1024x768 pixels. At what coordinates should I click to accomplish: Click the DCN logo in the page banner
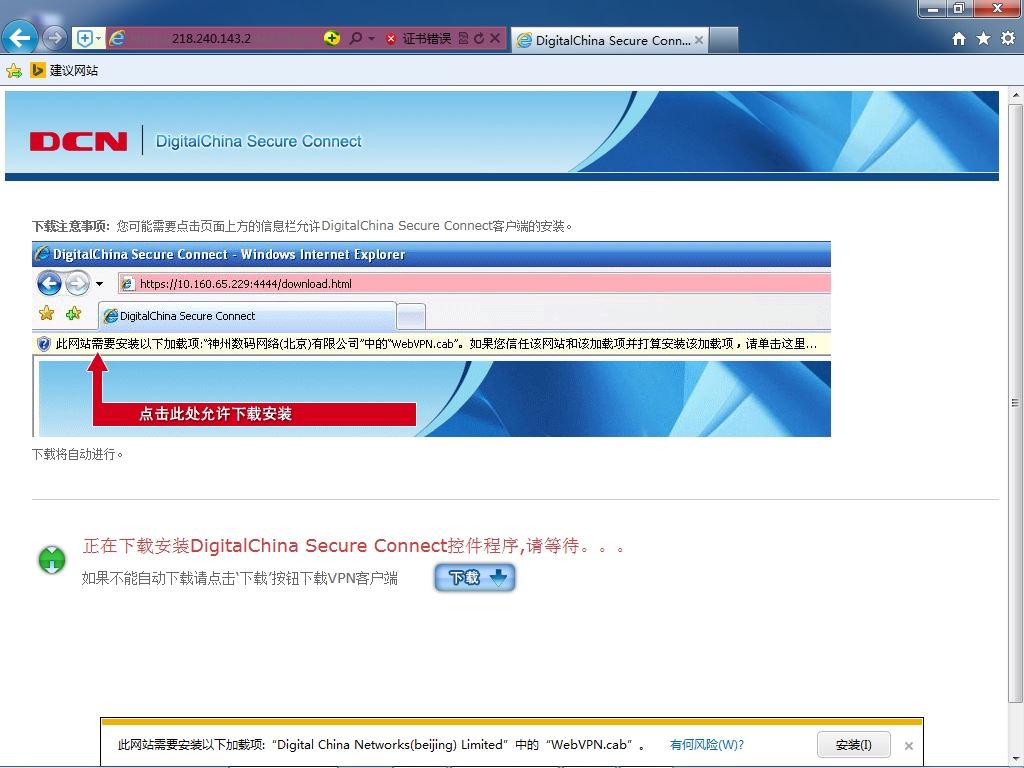click(x=78, y=141)
